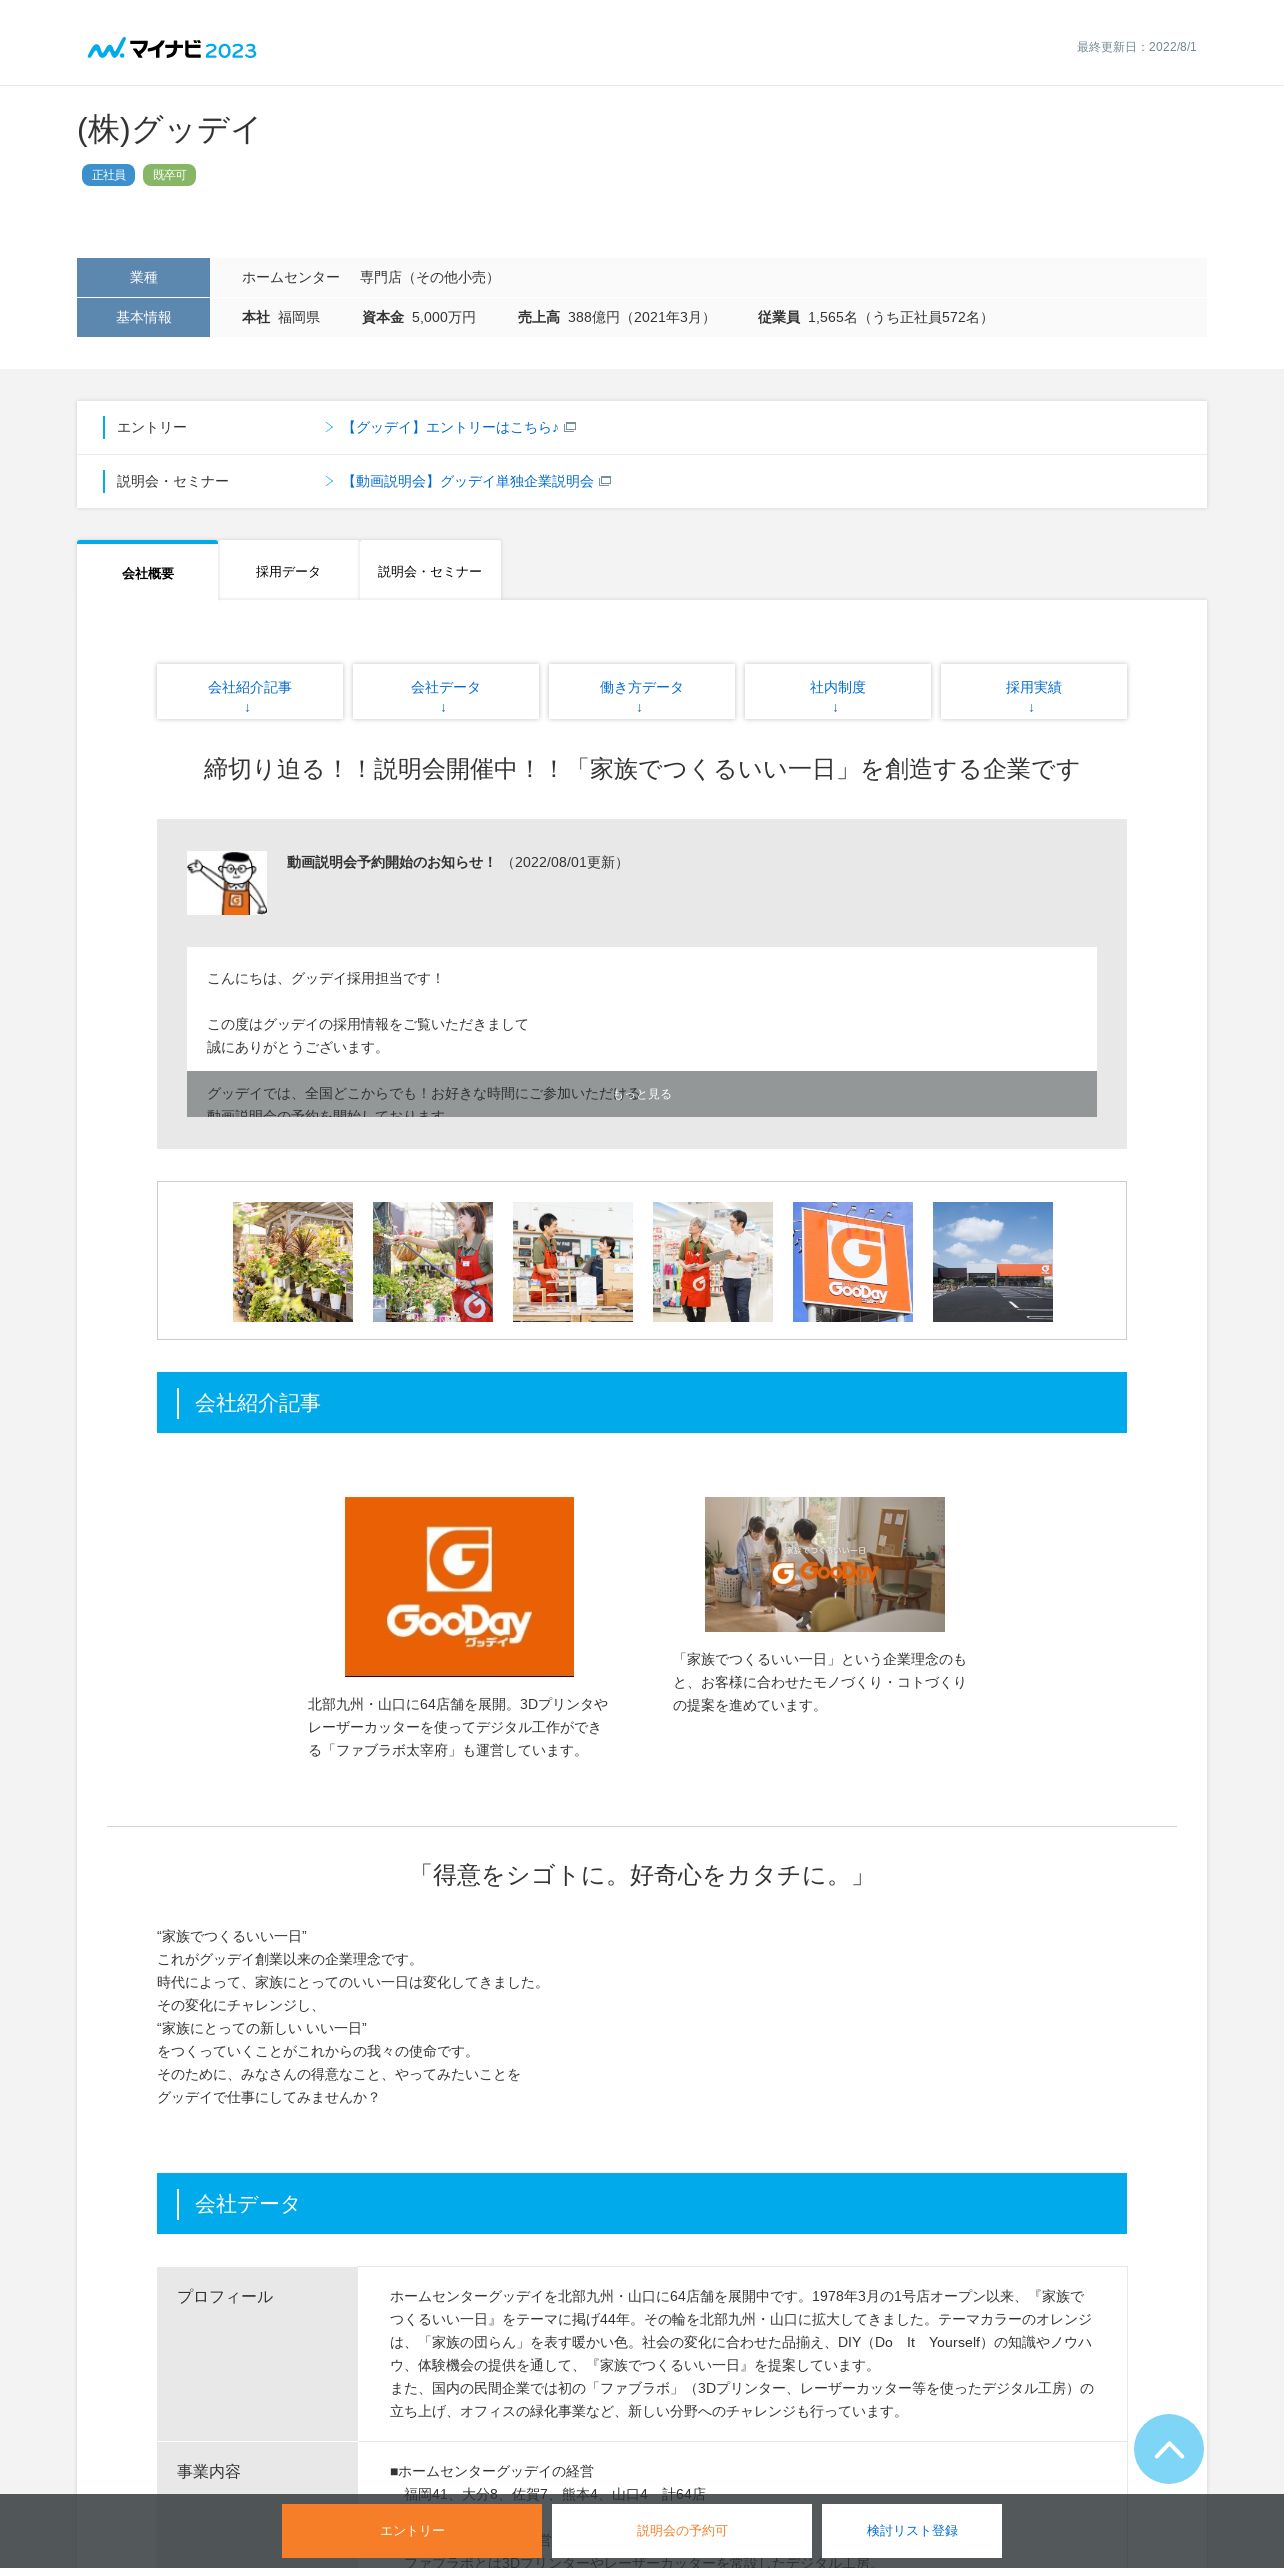Open the plants display thumbnail

pyautogui.click(x=293, y=1262)
